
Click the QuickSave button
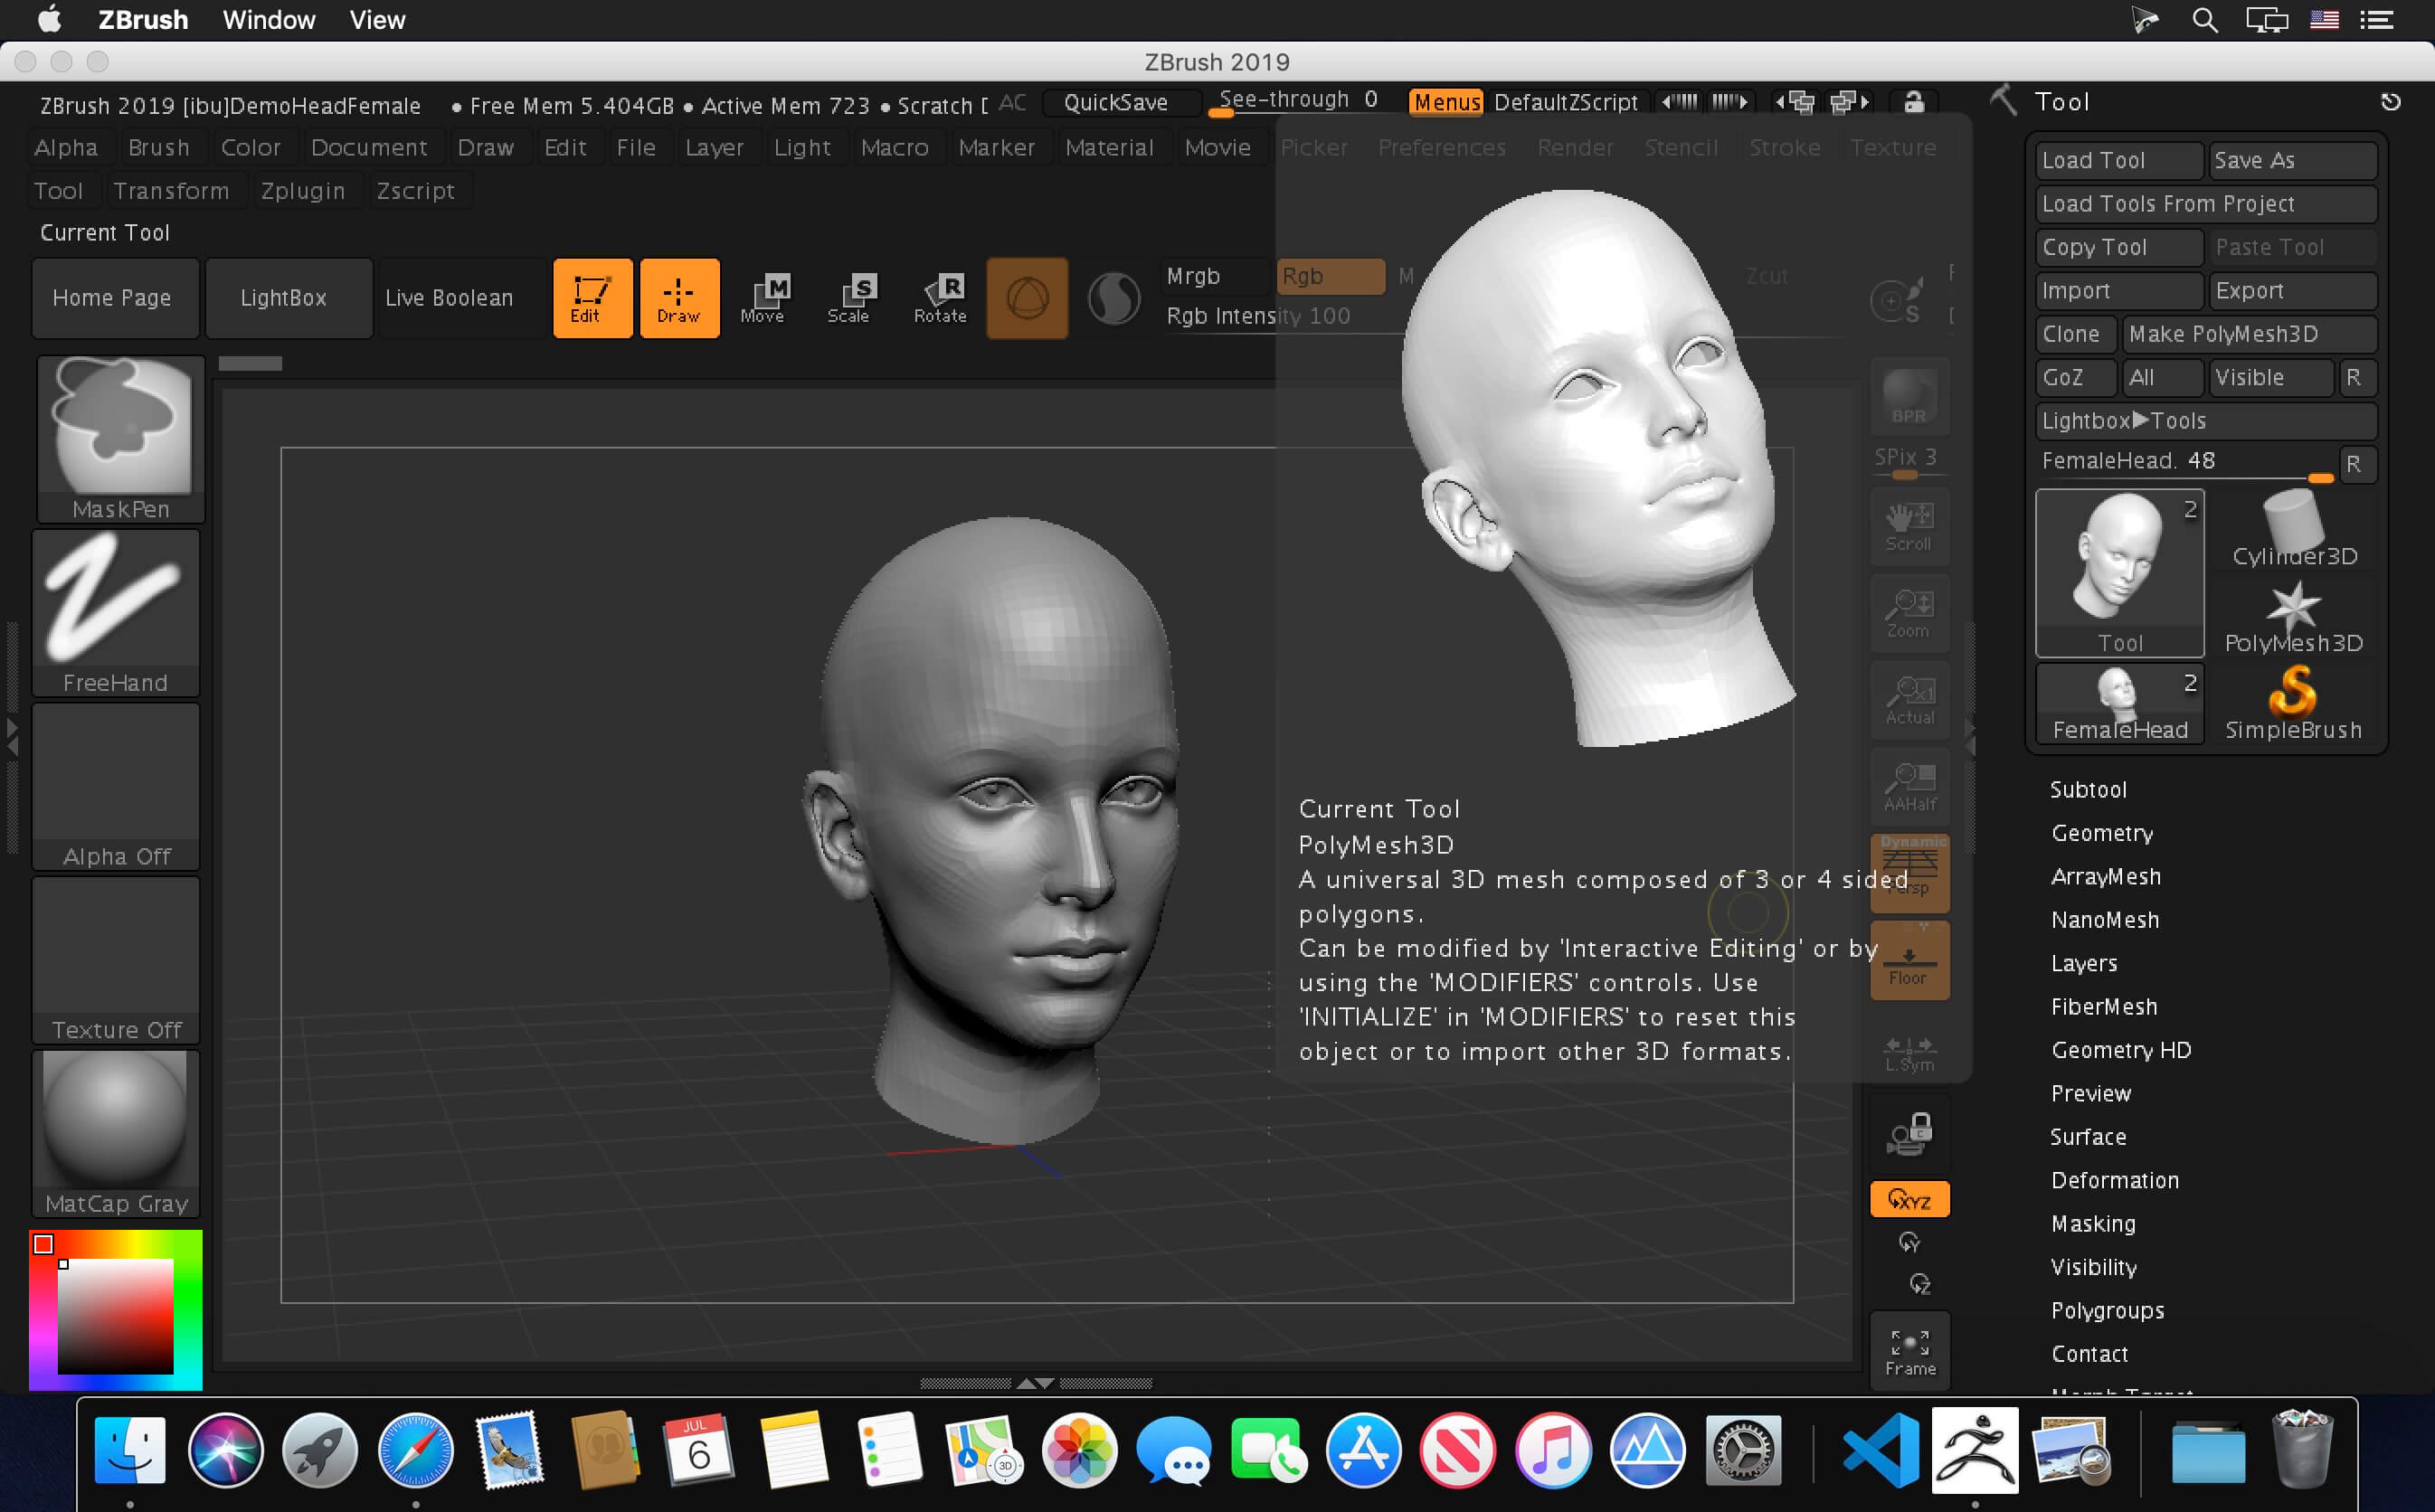(1120, 102)
